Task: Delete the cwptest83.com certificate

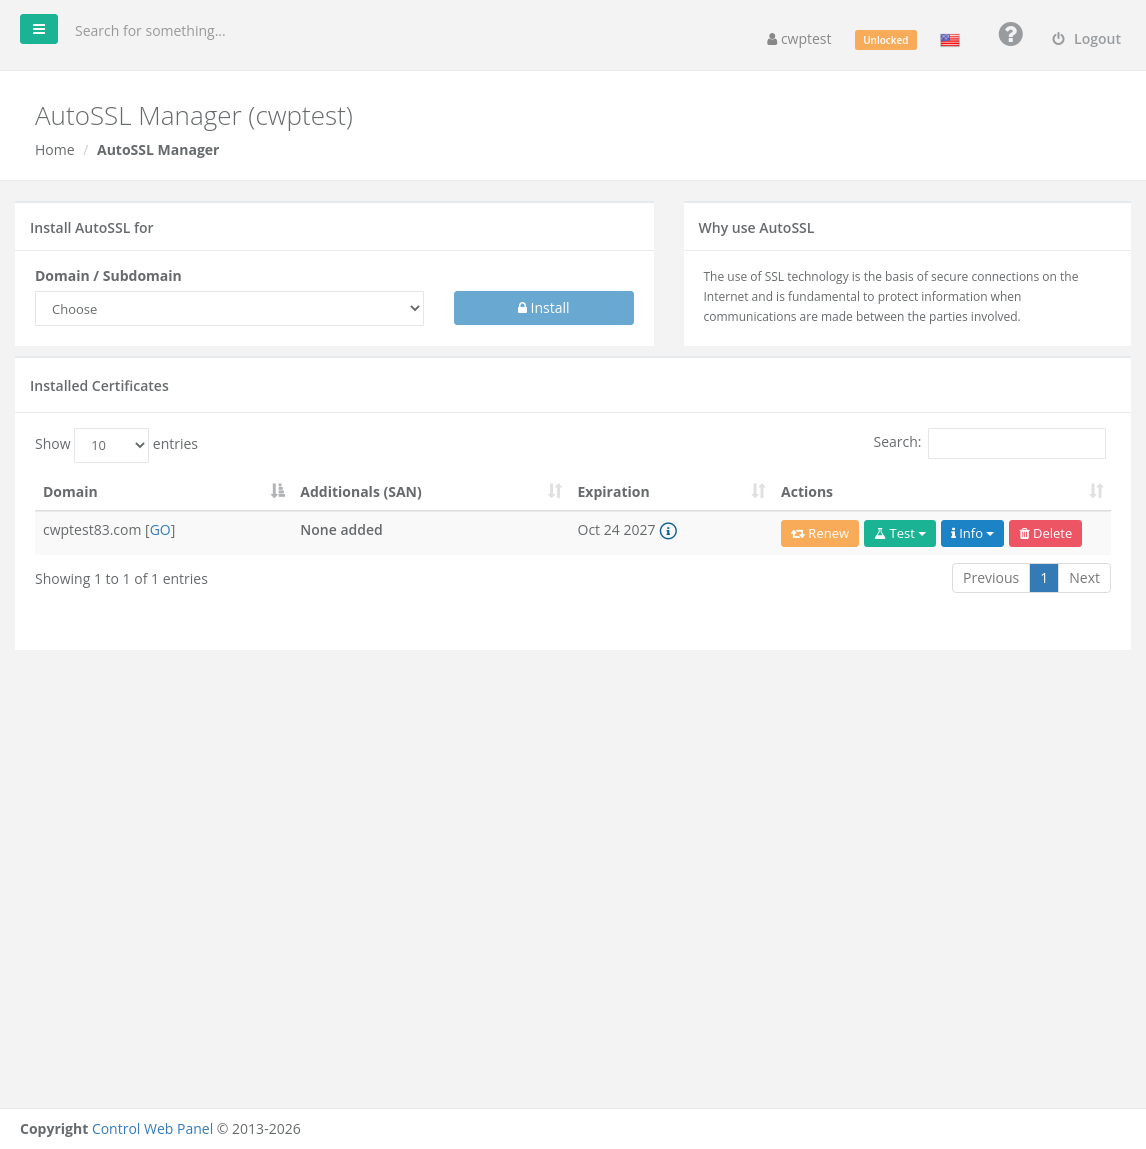Action: click(1045, 533)
